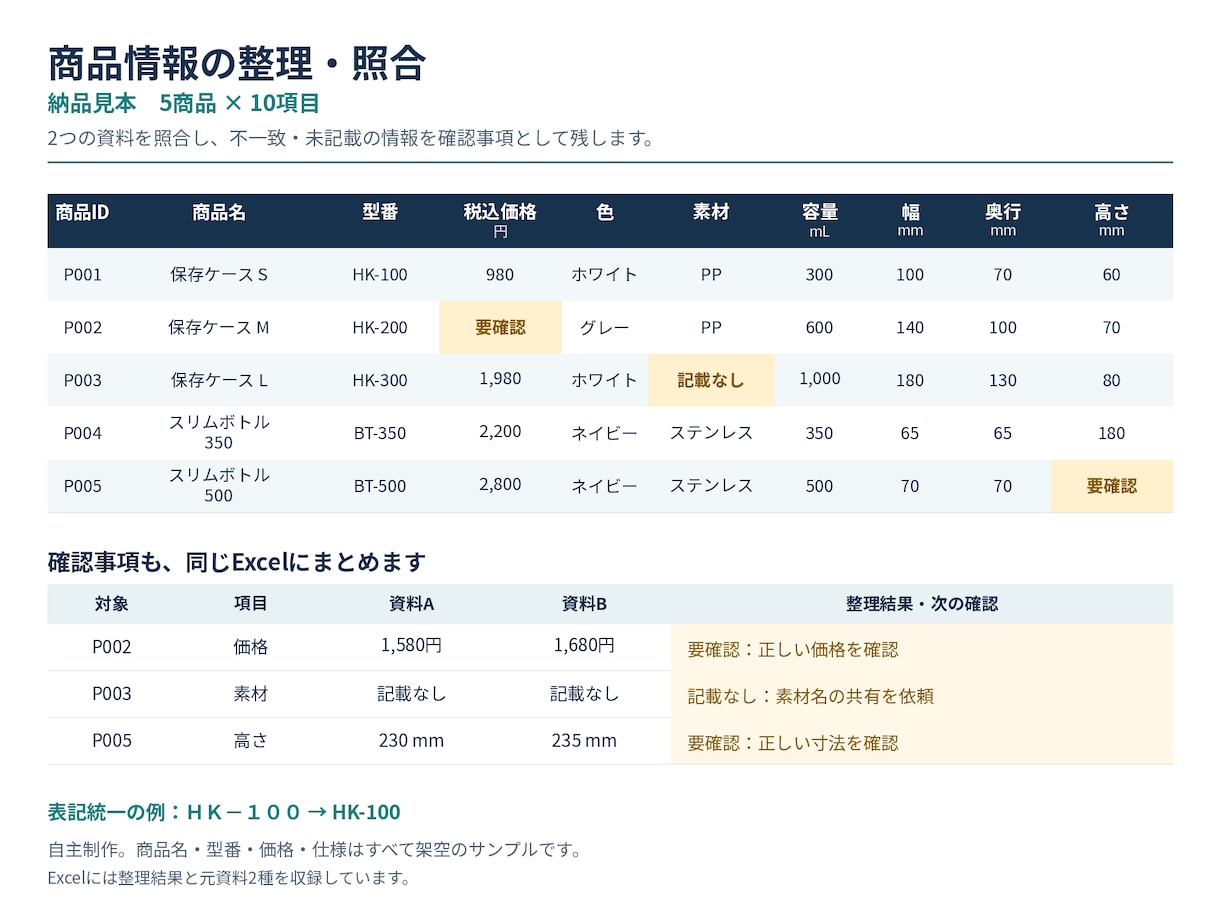Click the 項目 column header
Viewport: 1220px width, 915px height.
pyautogui.click(x=251, y=604)
